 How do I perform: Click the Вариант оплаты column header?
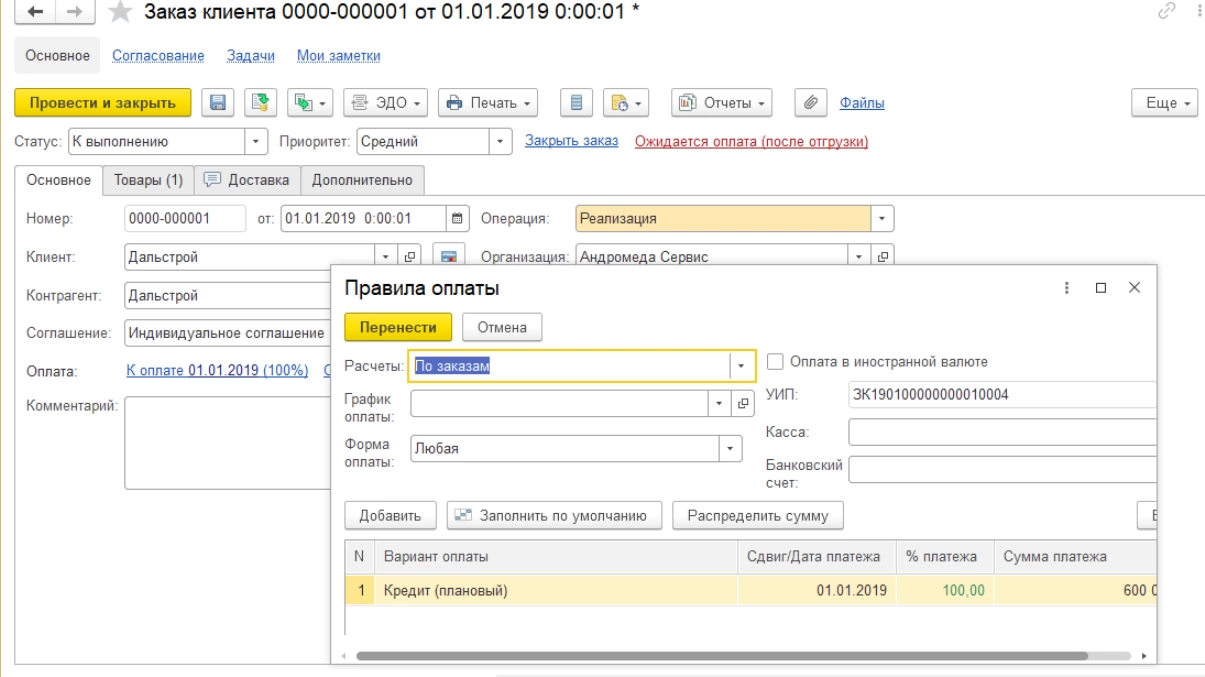[x=557, y=557]
